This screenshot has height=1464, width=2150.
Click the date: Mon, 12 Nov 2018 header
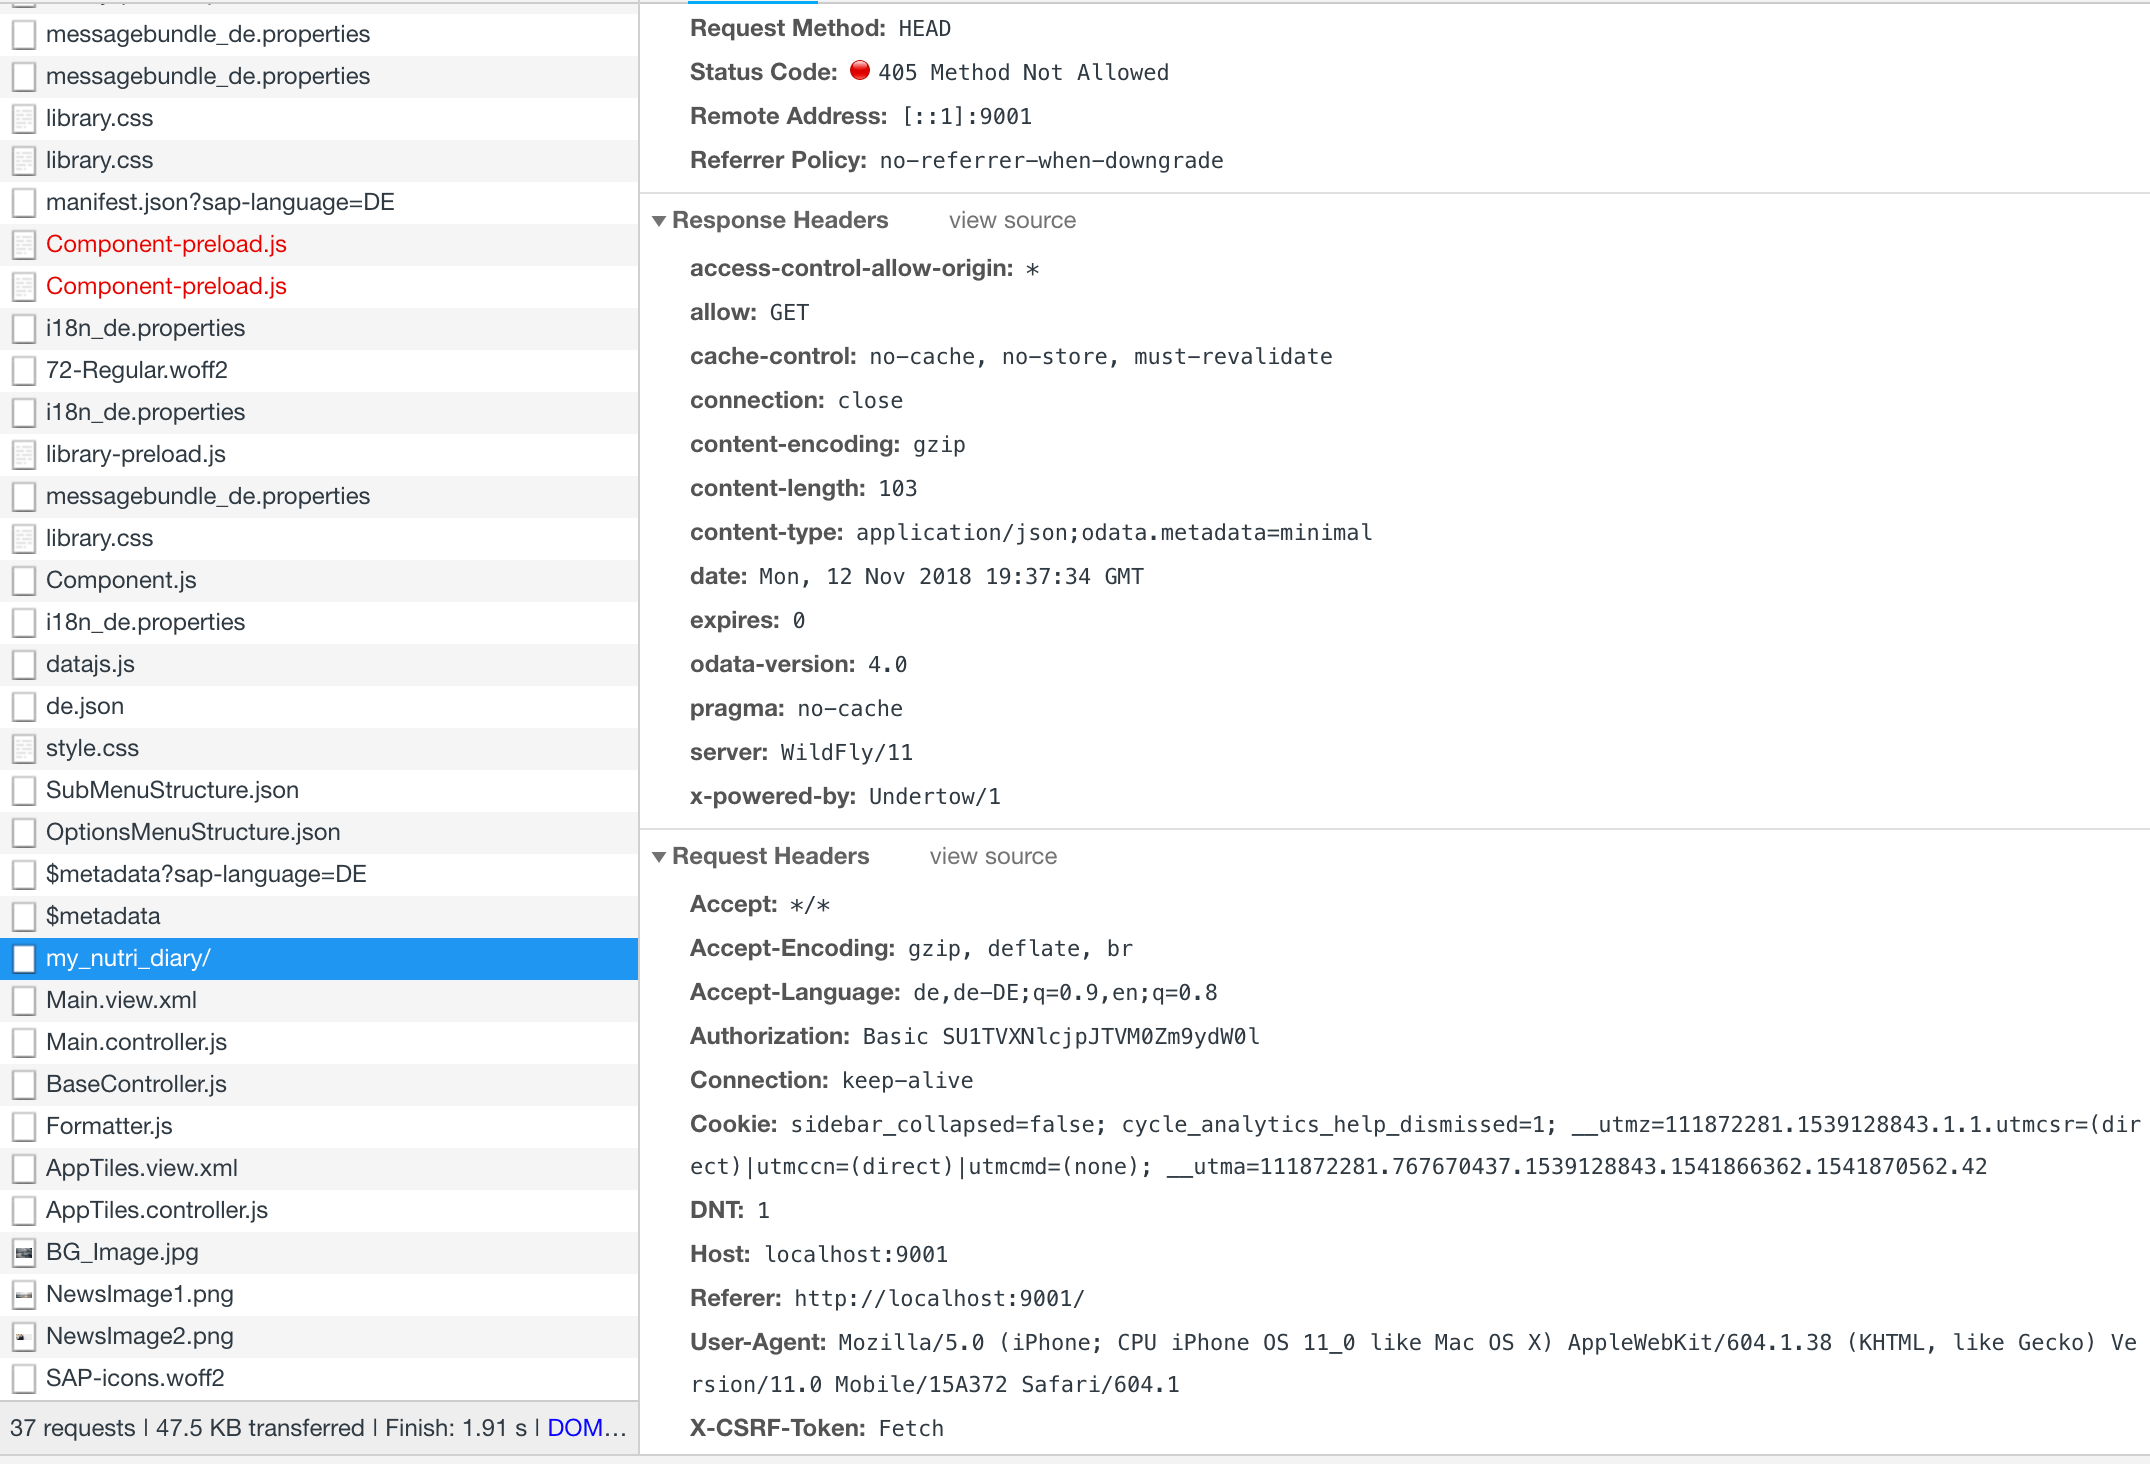[x=917, y=576]
